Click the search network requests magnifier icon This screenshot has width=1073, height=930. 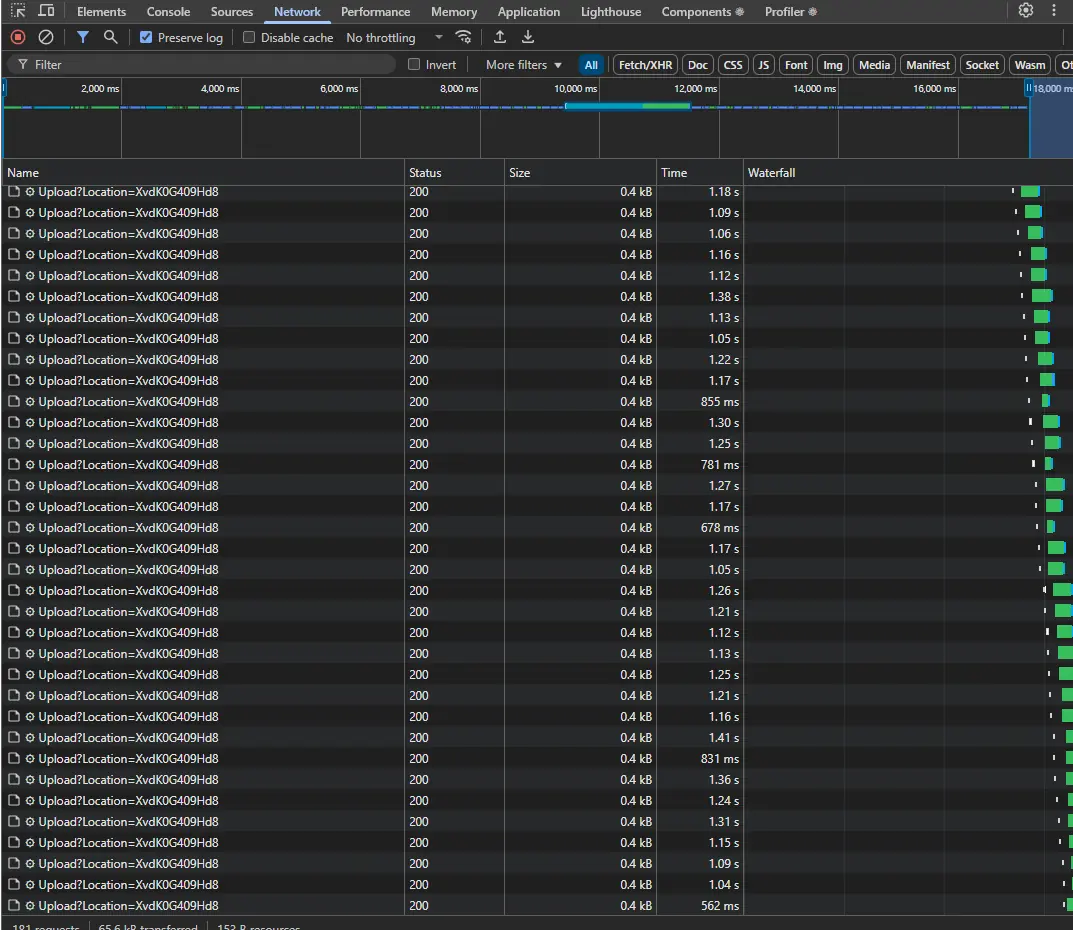pyautogui.click(x=110, y=37)
